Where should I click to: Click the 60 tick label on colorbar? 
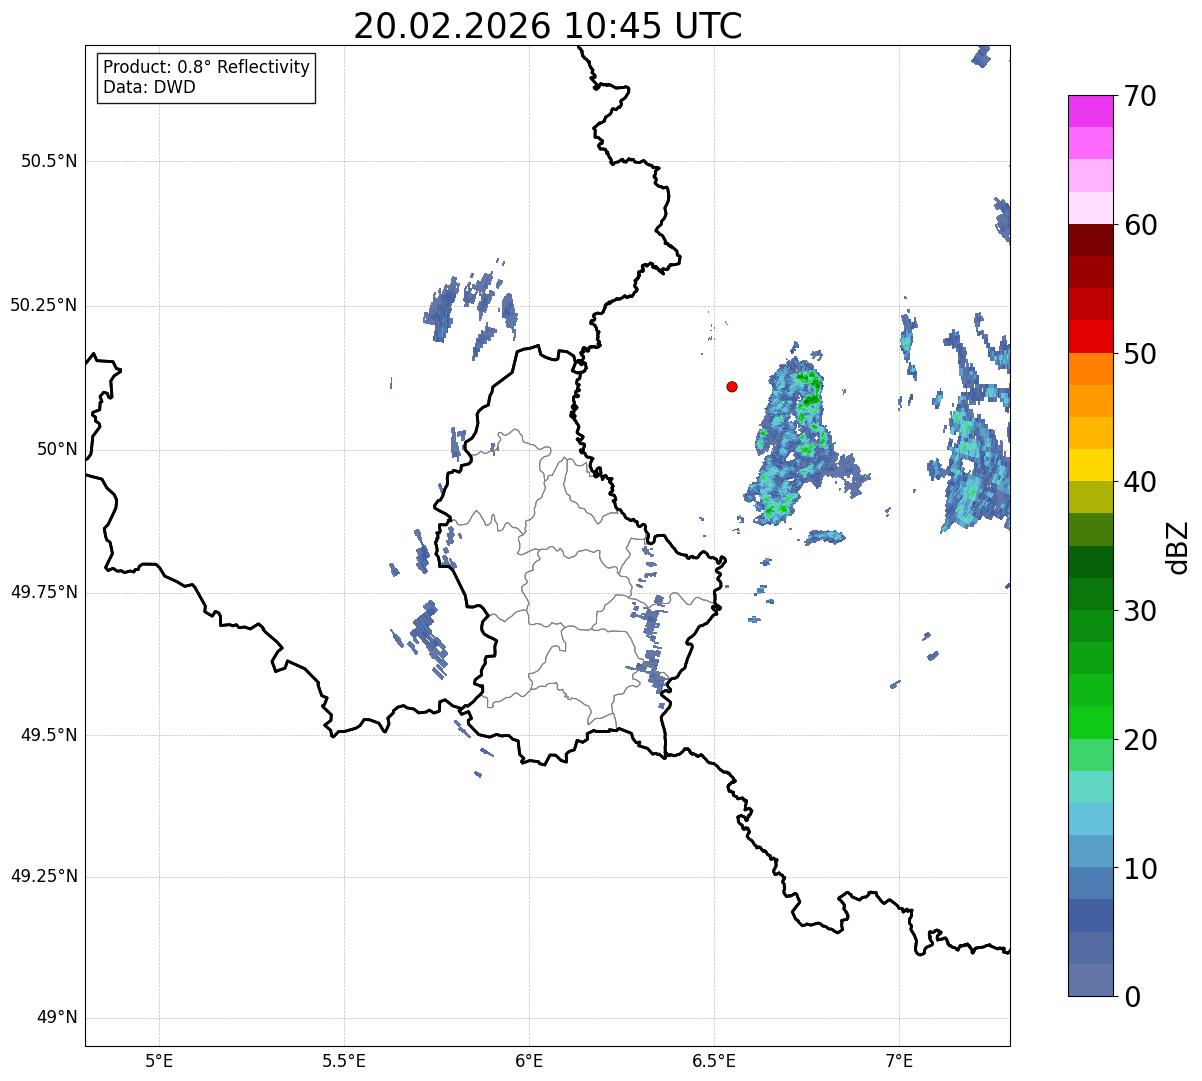click(x=1141, y=225)
